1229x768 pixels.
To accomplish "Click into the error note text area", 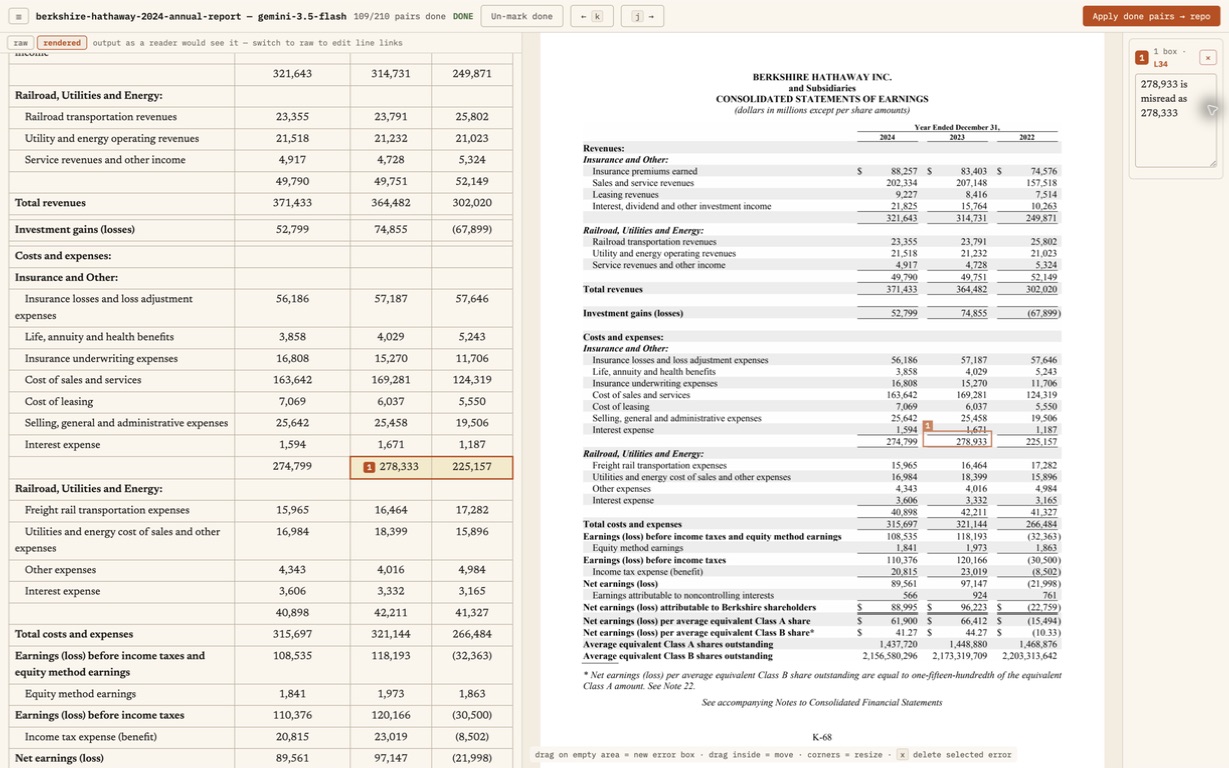I will coord(1176,120).
